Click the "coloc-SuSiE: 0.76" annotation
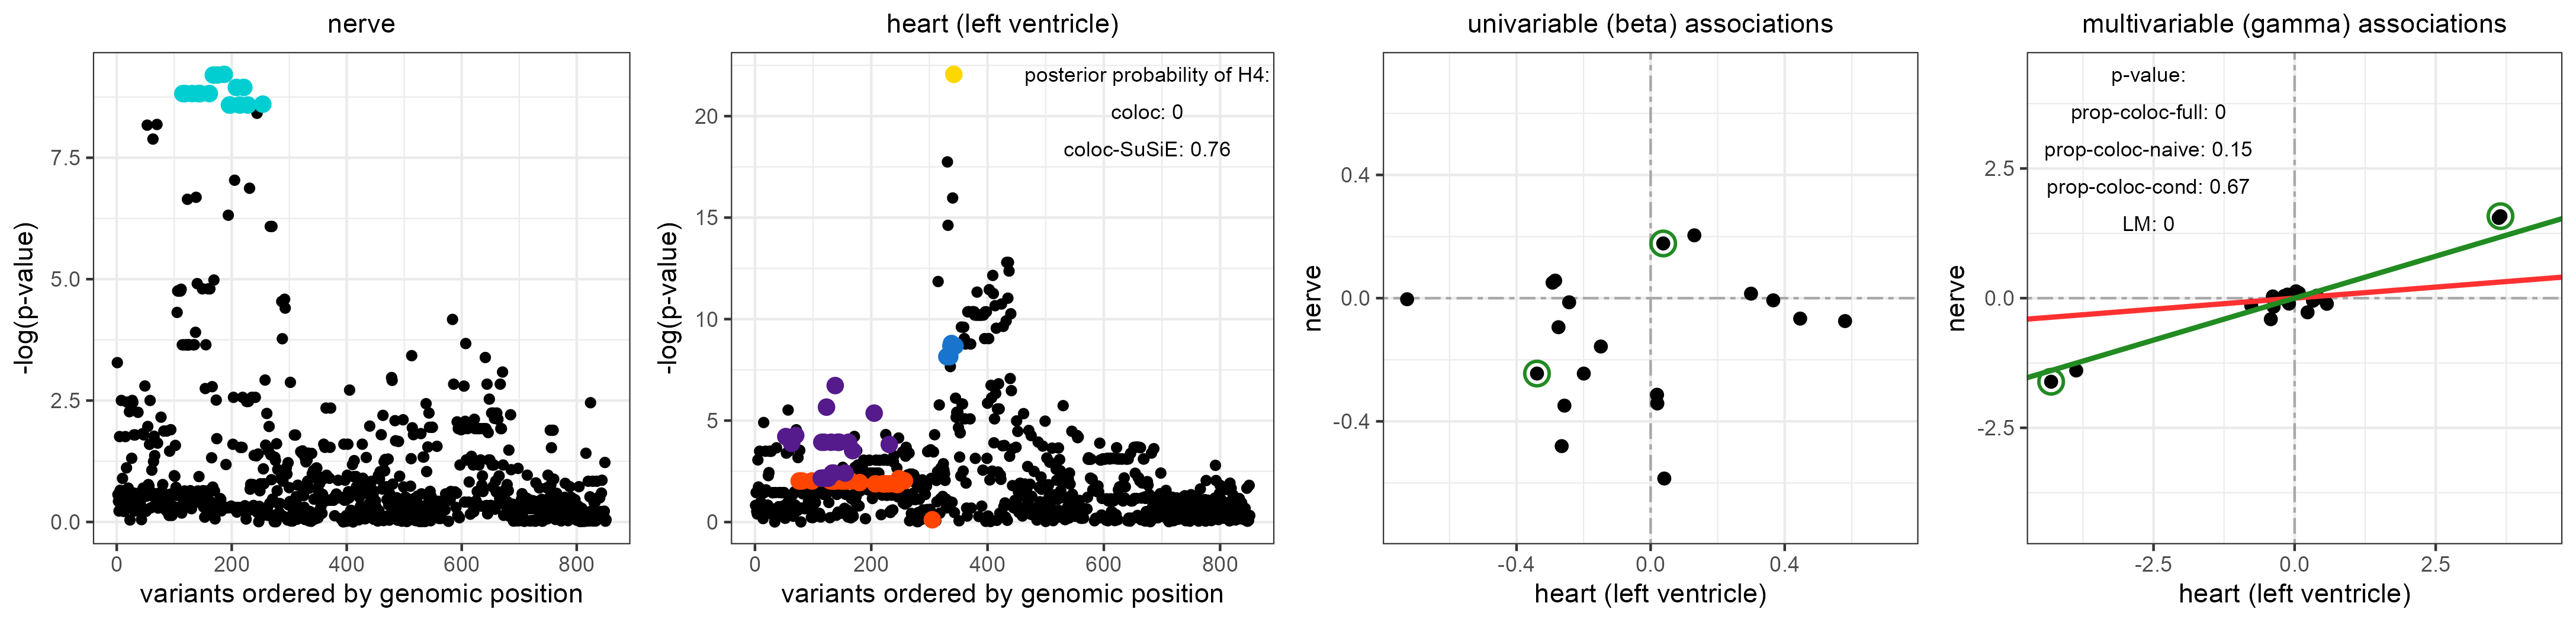2576x622 pixels. (x=1146, y=150)
